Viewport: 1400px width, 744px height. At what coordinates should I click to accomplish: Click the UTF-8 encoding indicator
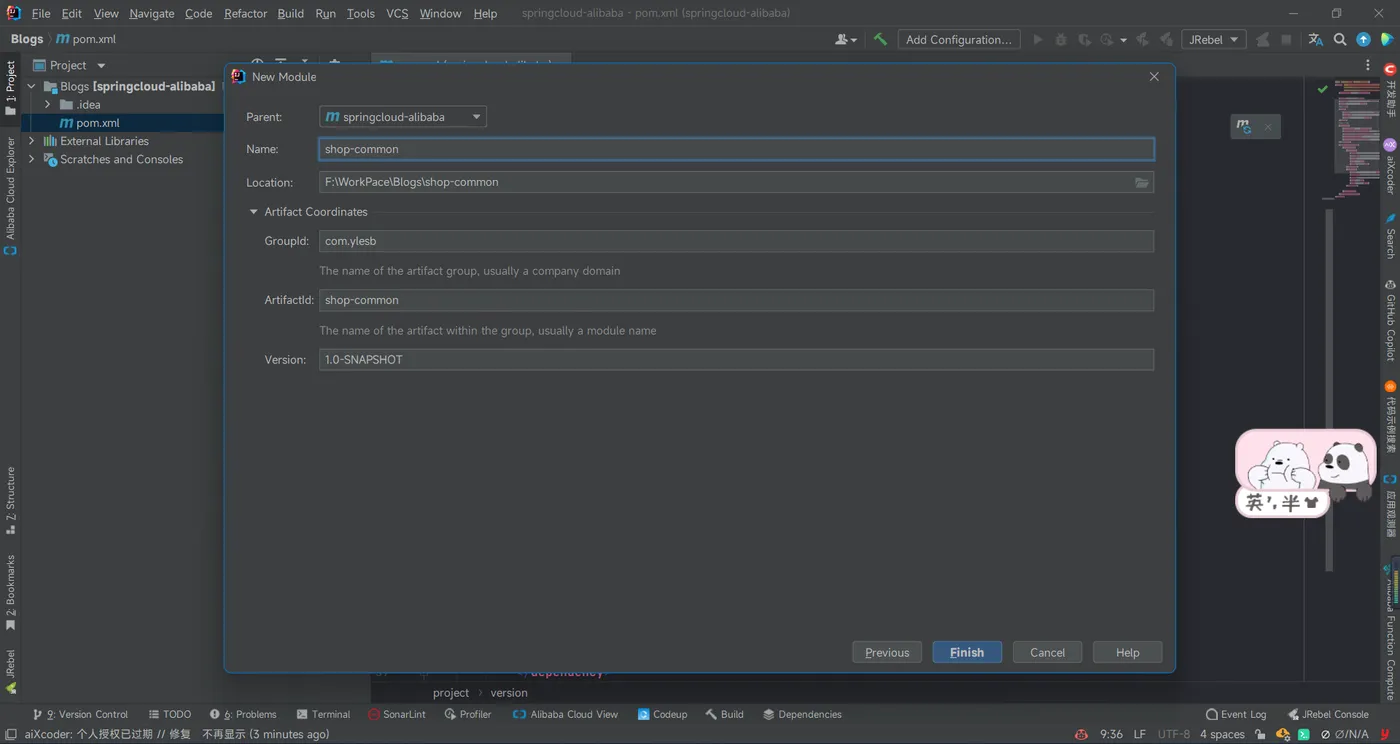click(1174, 734)
